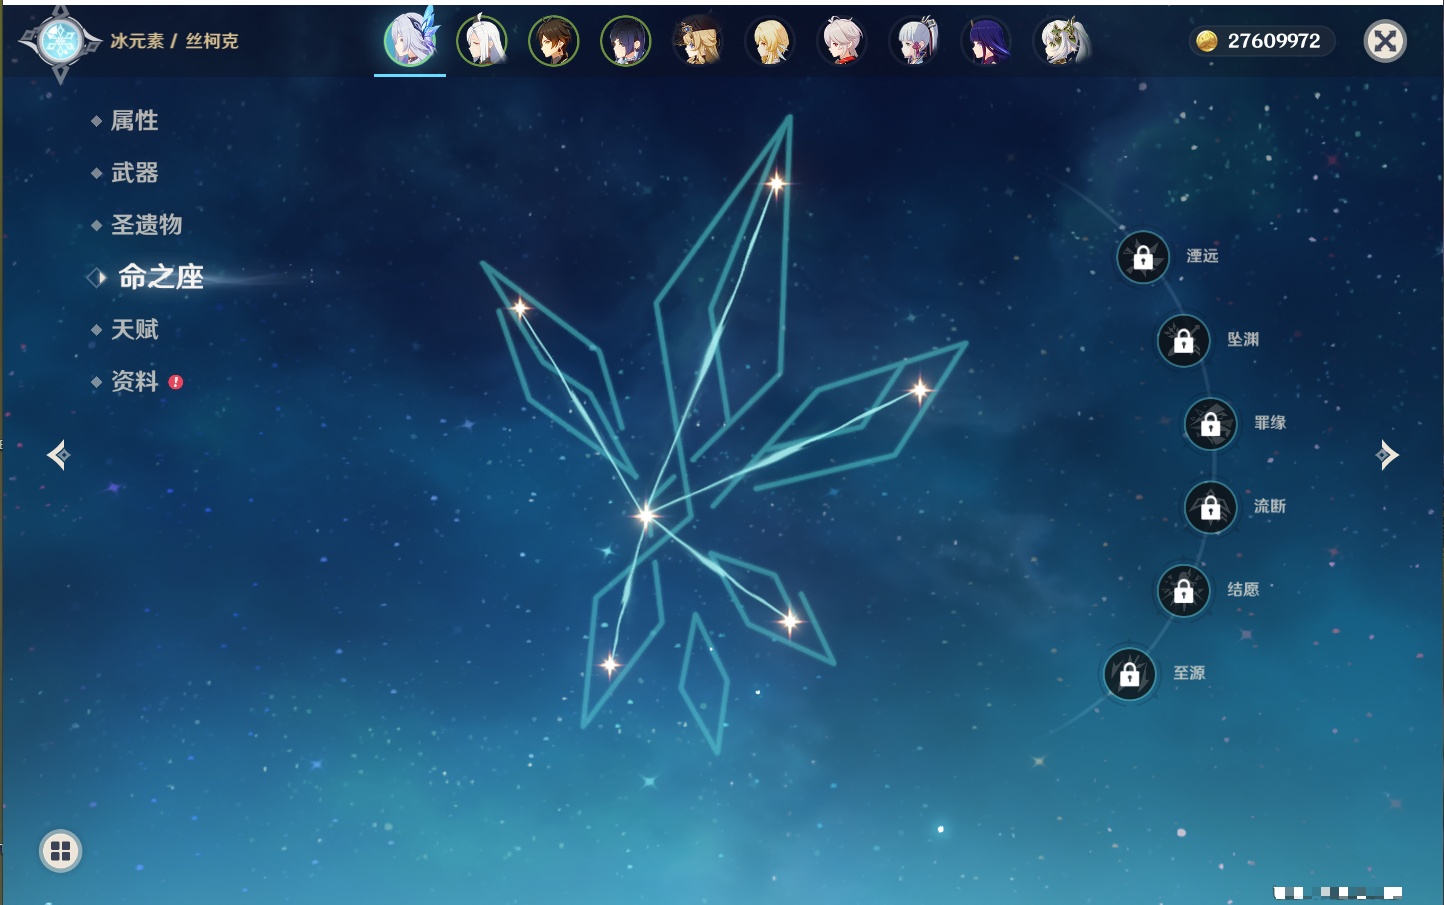Open the 圣遗物 artifacts menu
Screen dimensions: 1444x905
point(146,225)
